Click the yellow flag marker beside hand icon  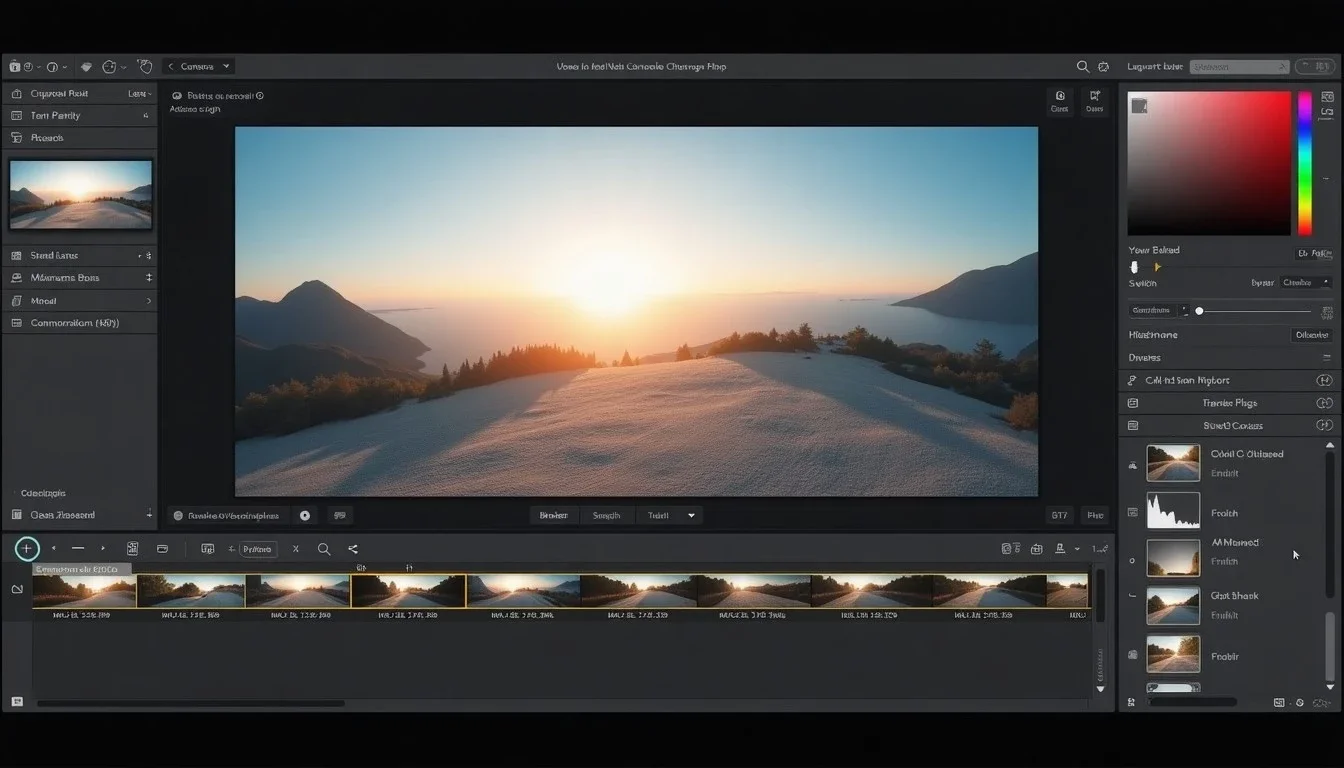1157,267
